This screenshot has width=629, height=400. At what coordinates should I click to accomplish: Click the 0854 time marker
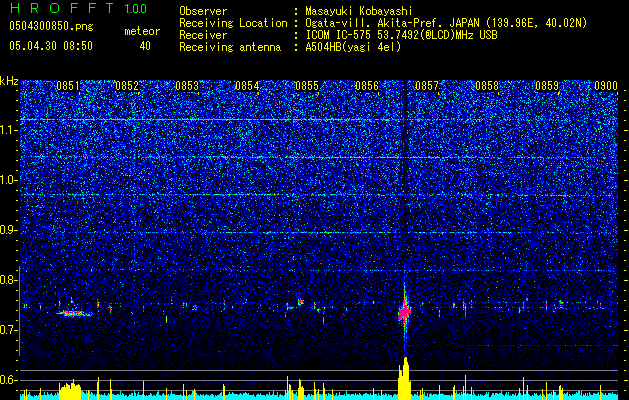tap(247, 86)
